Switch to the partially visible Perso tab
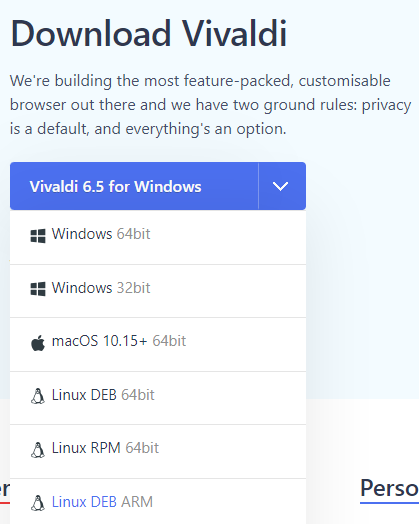Image resolution: width=419 pixels, height=524 pixels. point(389,489)
